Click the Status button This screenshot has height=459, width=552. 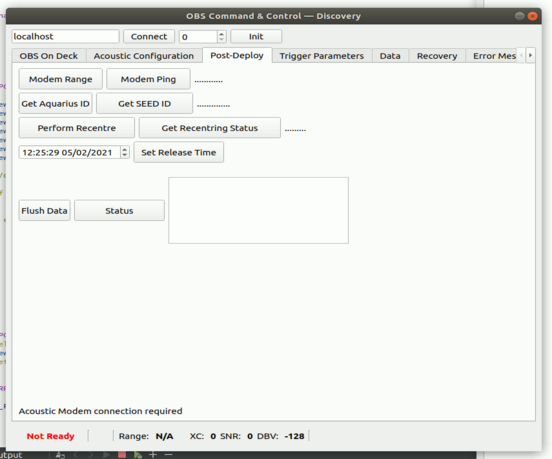point(119,210)
